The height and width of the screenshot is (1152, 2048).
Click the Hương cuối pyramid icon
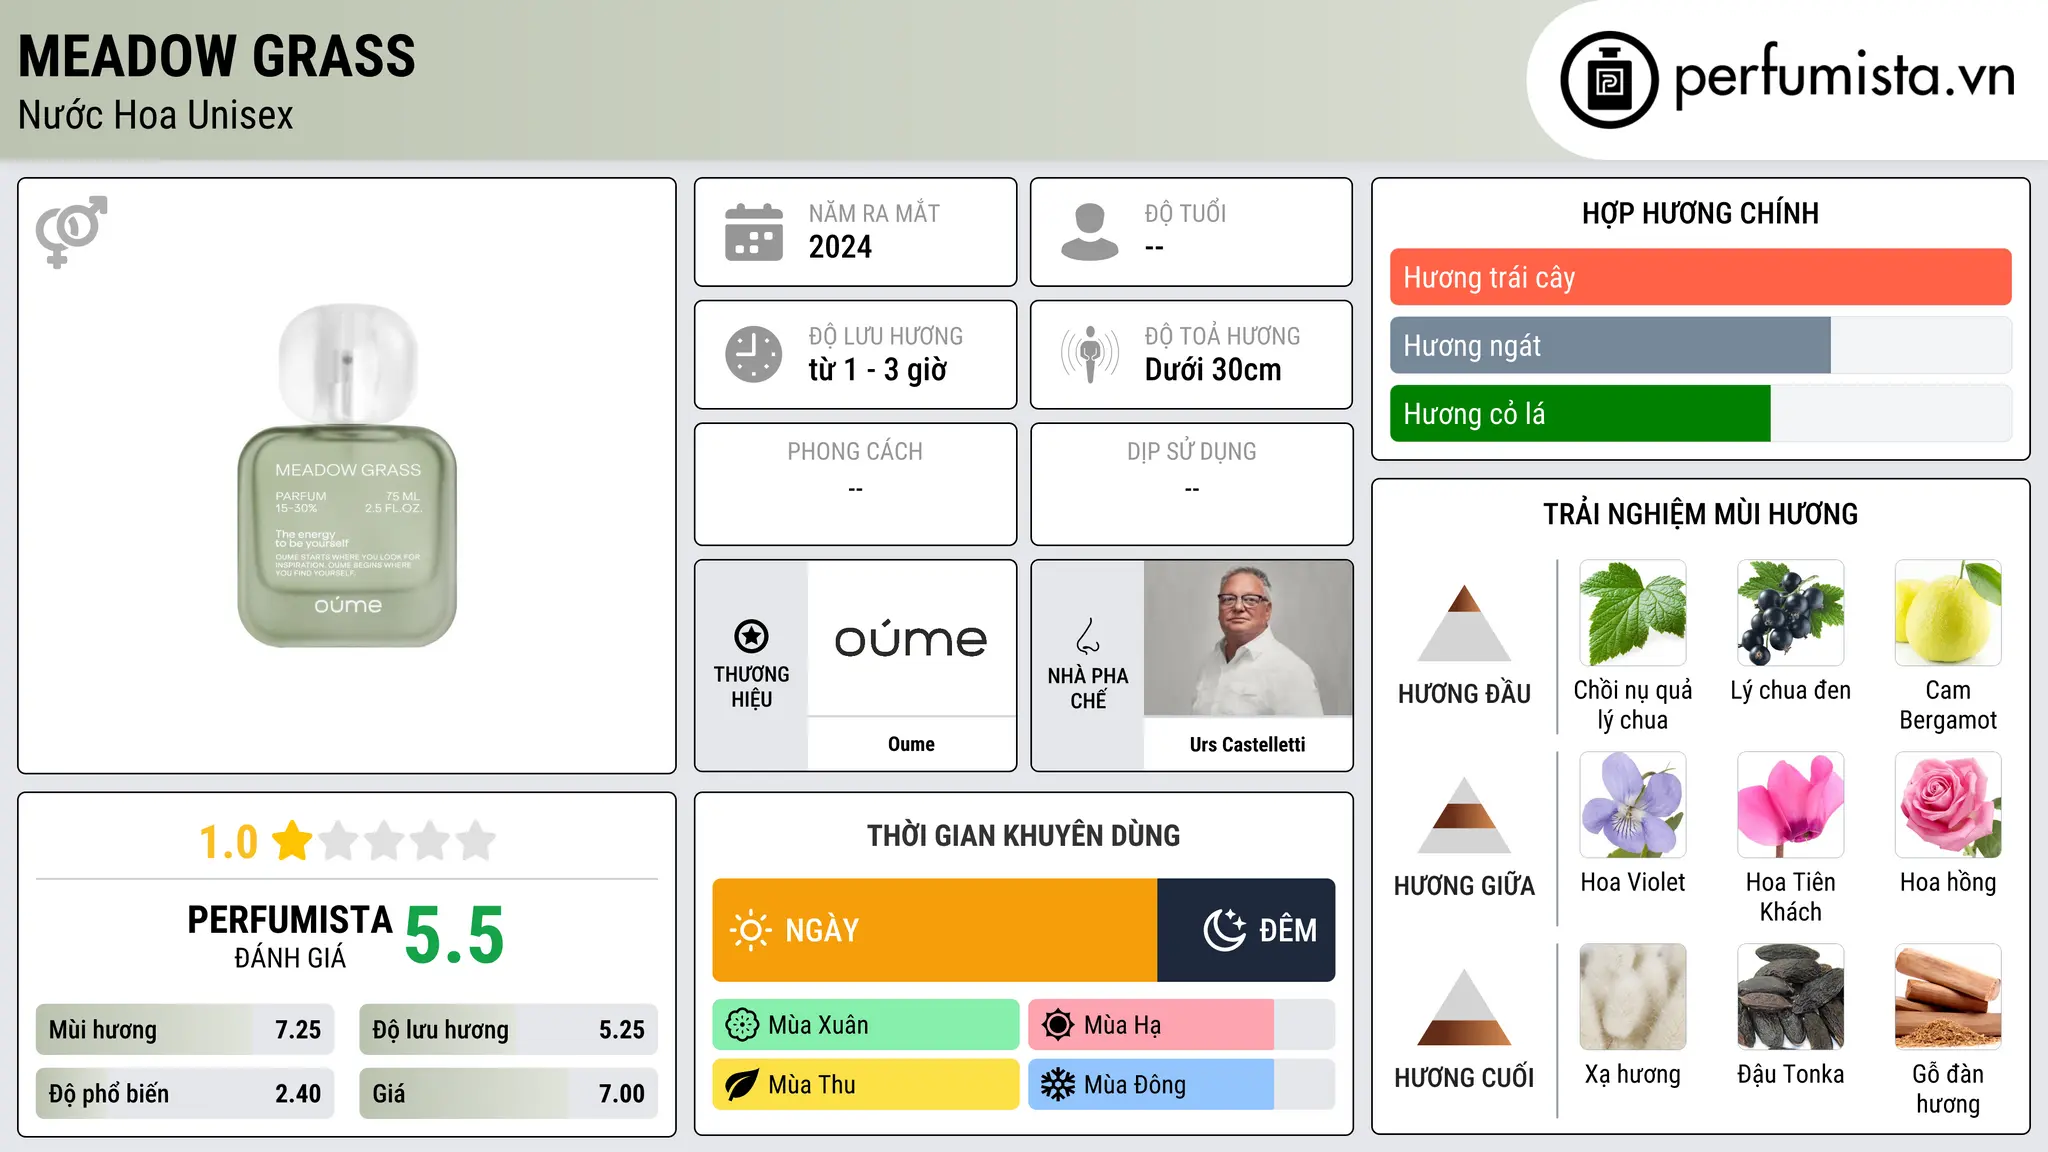tap(1464, 1007)
